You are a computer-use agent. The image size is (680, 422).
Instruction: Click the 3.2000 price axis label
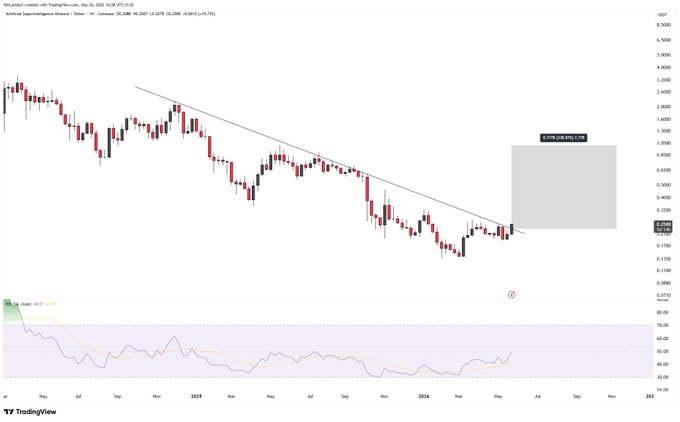(x=664, y=80)
